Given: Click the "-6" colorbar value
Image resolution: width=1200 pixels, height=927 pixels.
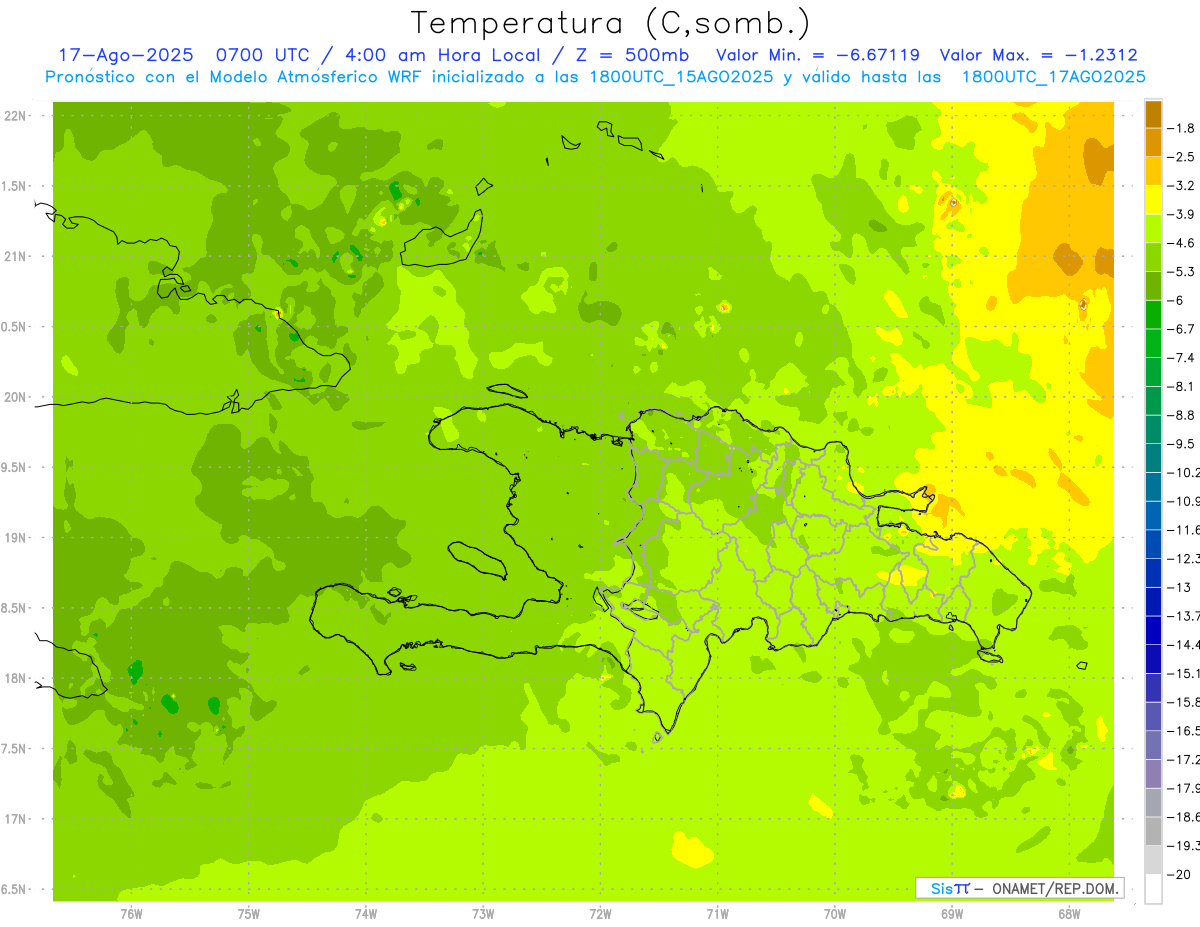Looking at the screenshot, I should pos(1177,300).
